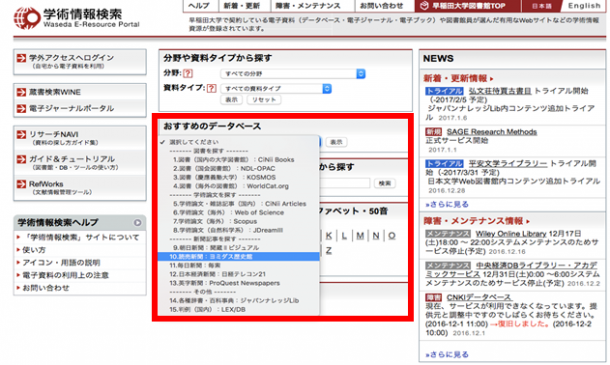Select 選択してください in the dropdown list

point(238,142)
